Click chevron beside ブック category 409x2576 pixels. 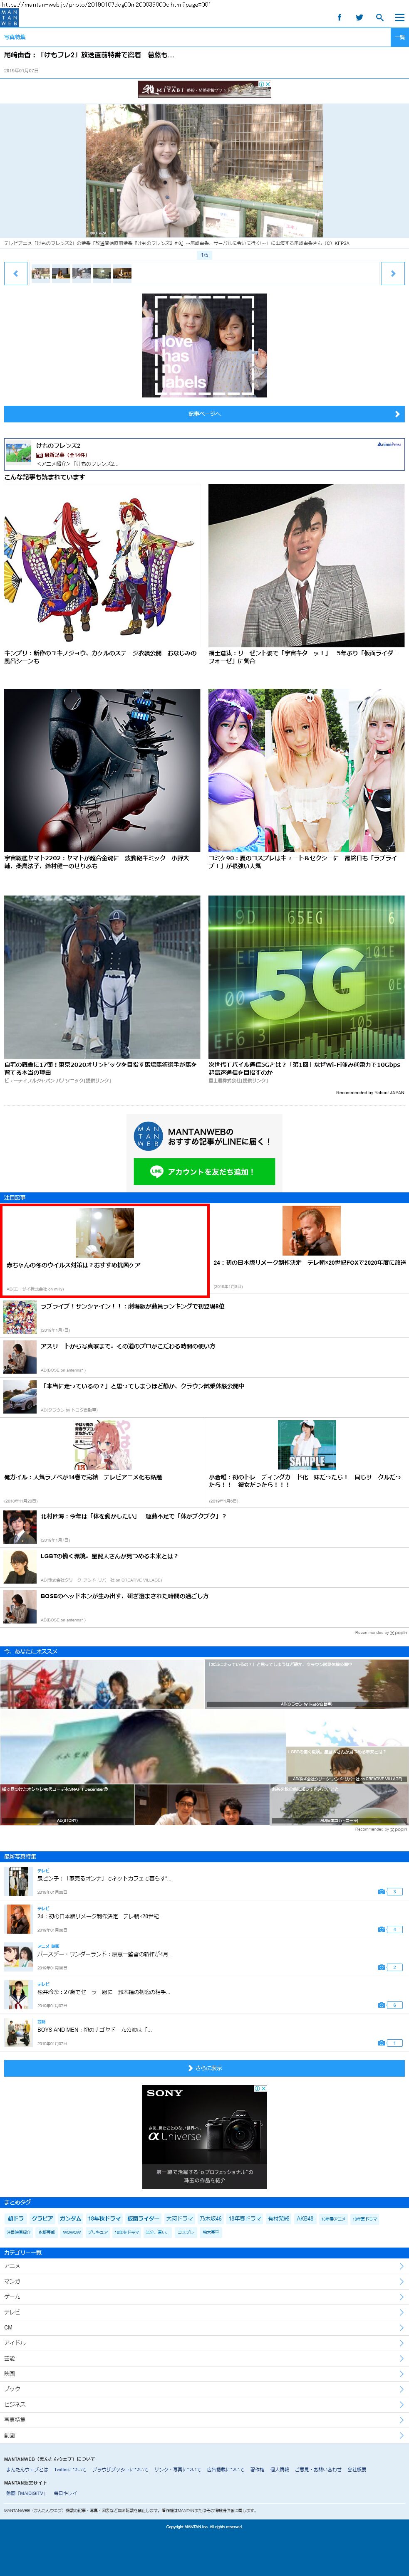401,2389
